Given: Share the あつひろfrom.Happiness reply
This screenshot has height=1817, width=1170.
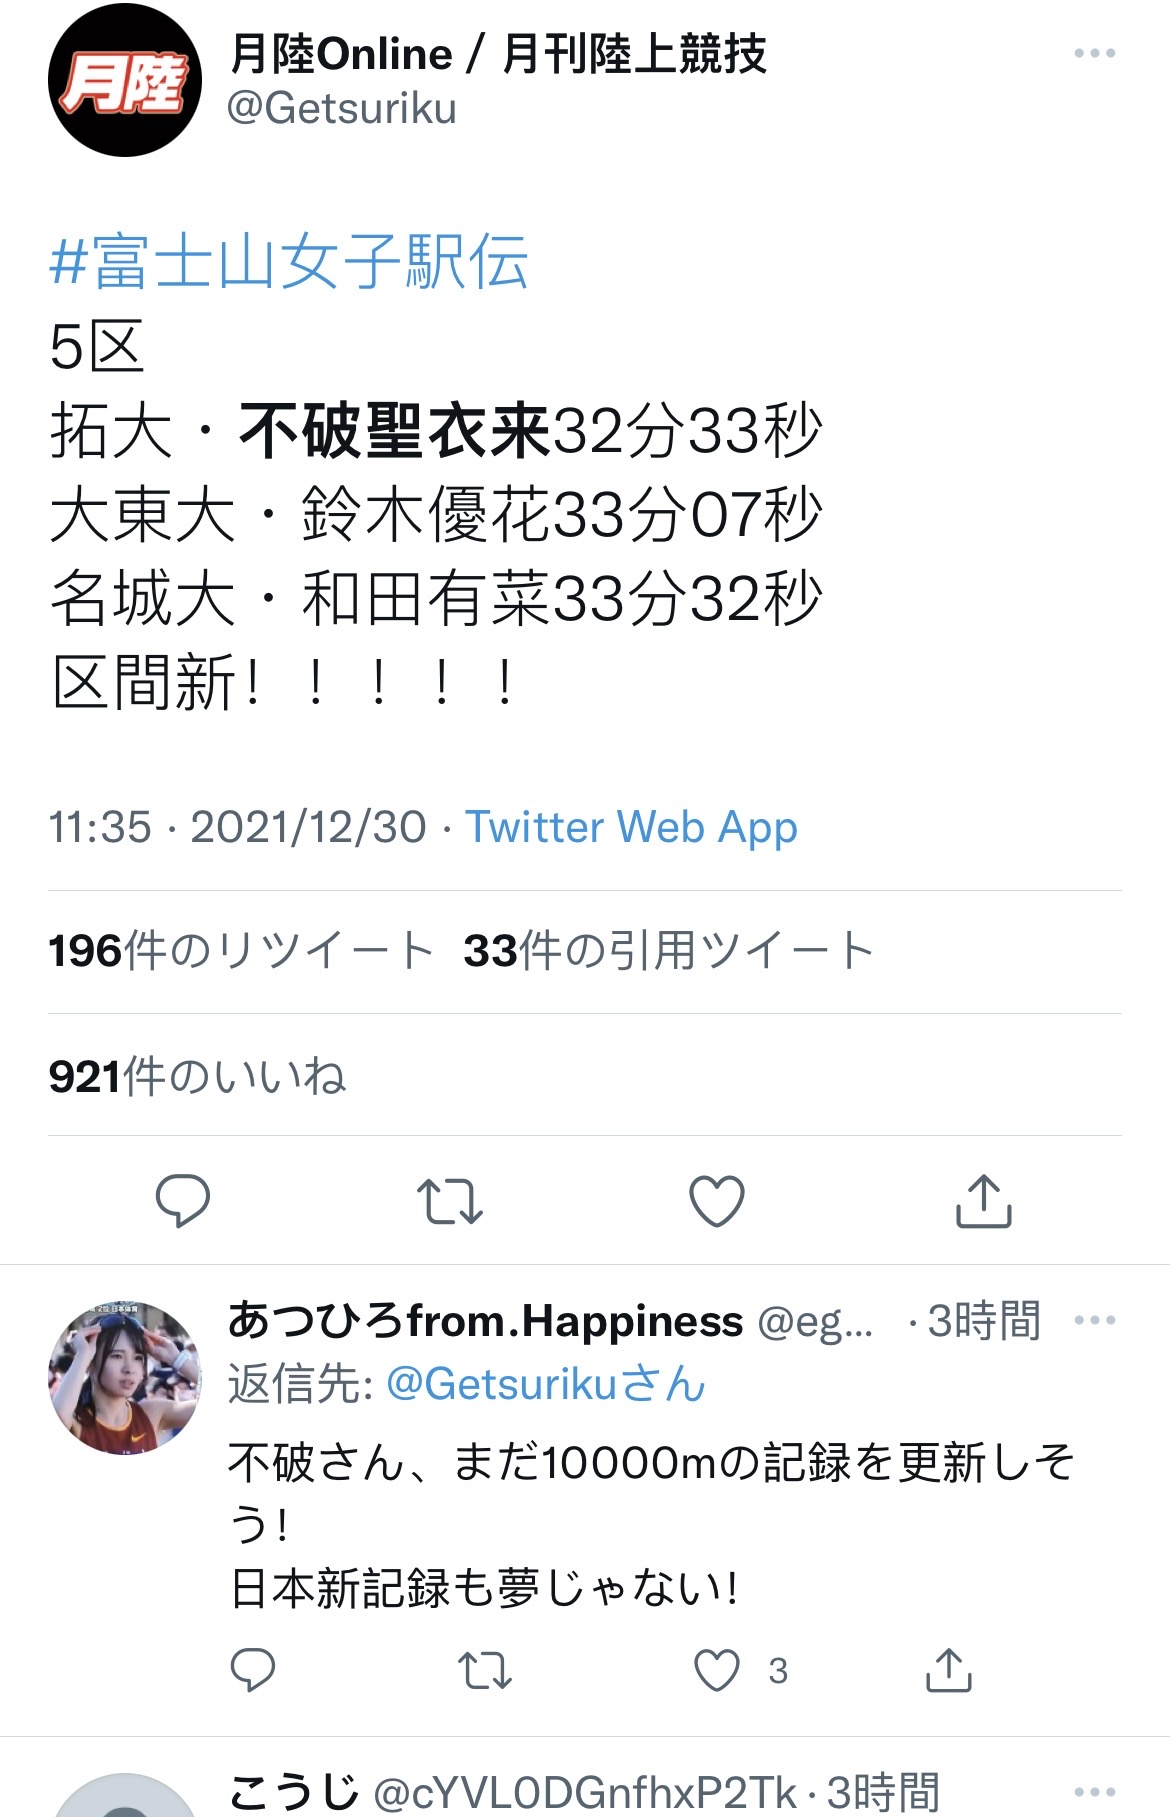Looking at the screenshot, I should coord(949,1669).
